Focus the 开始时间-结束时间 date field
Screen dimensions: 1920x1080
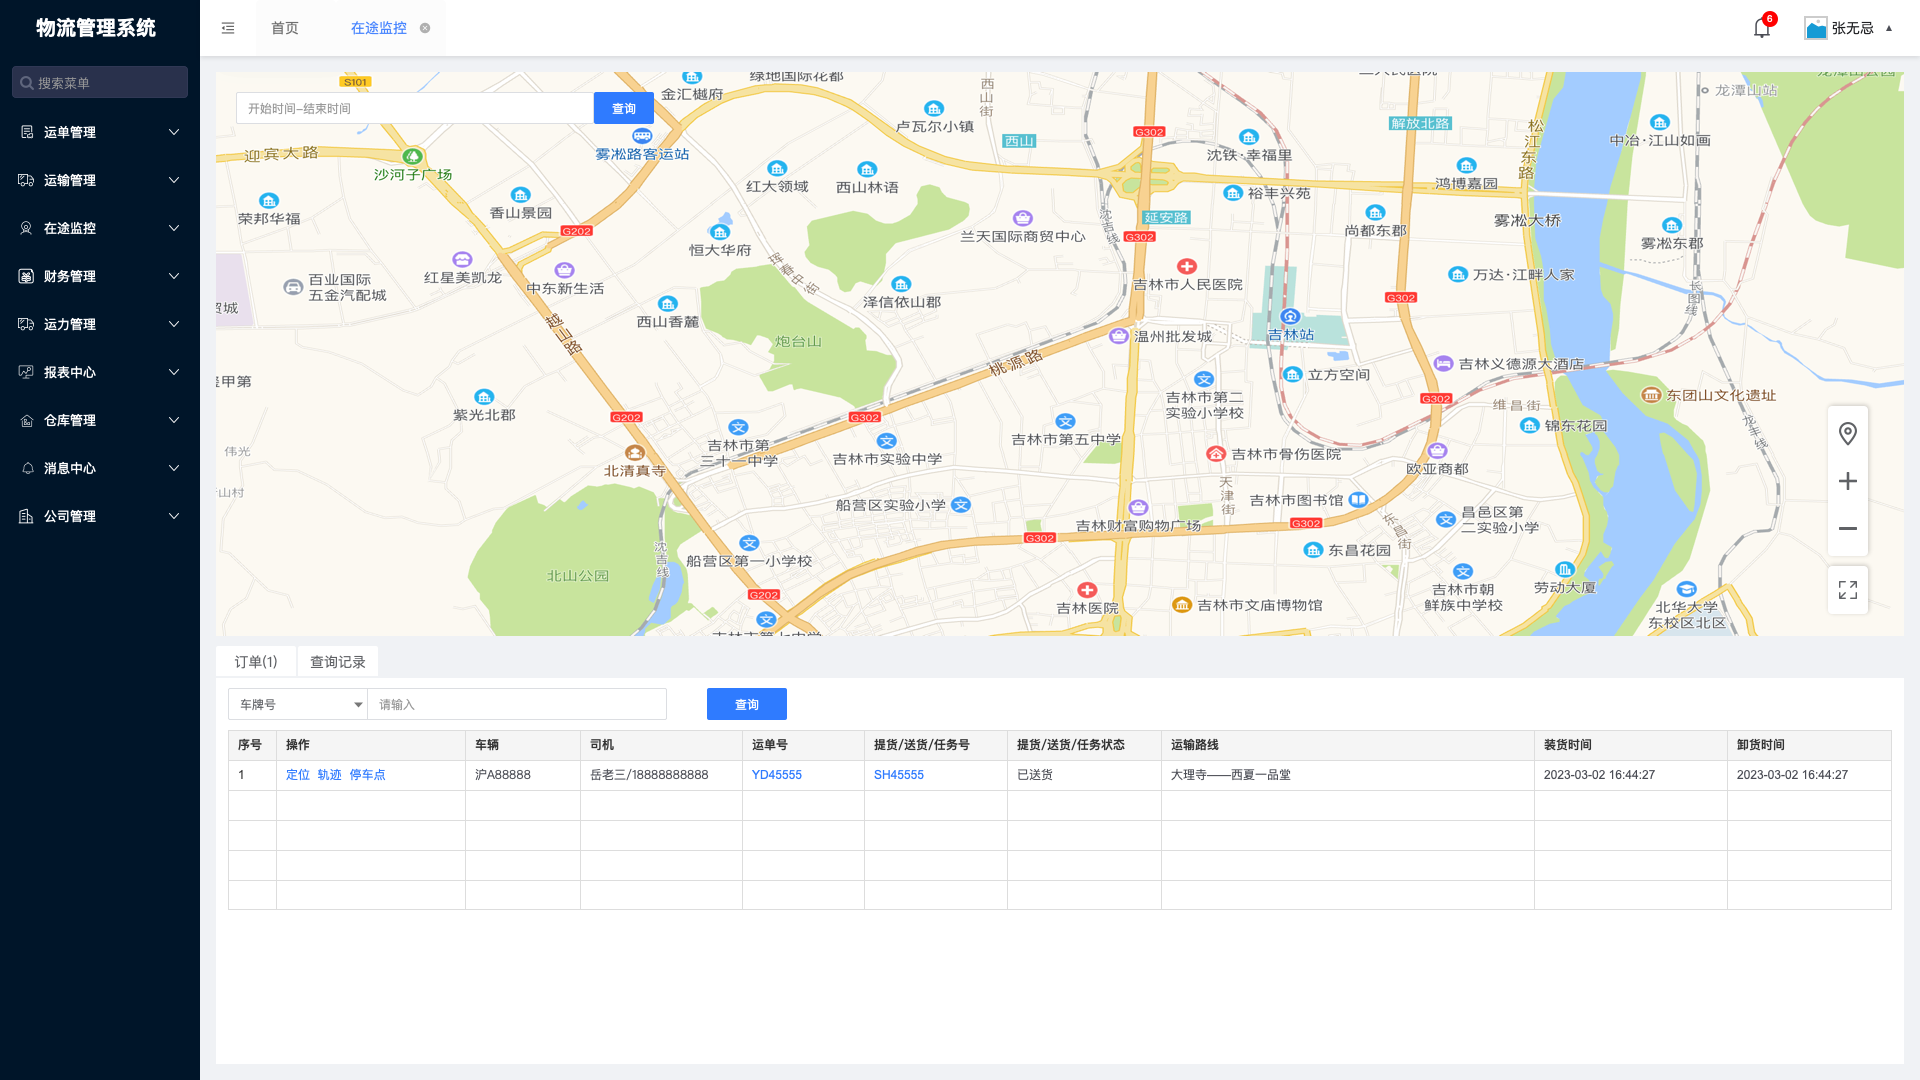click(x=415, y=108)
